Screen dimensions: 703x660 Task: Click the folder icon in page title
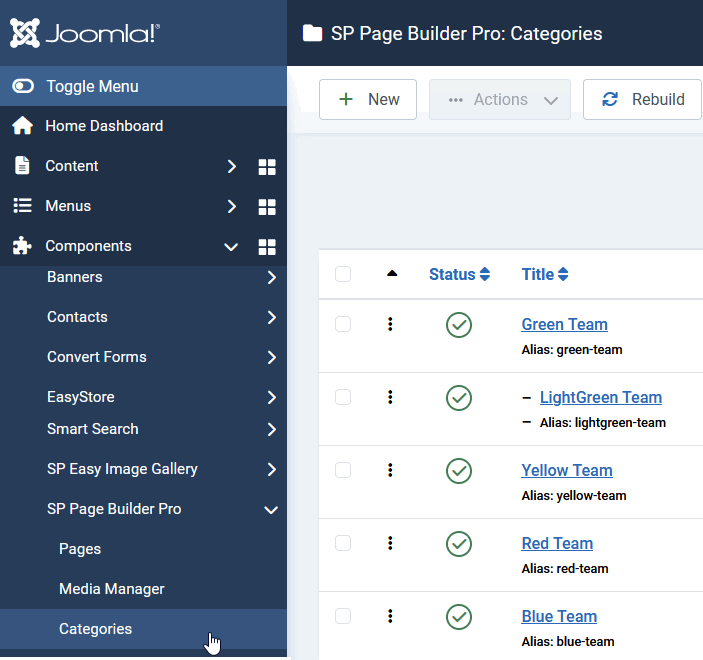coord(312,33)
